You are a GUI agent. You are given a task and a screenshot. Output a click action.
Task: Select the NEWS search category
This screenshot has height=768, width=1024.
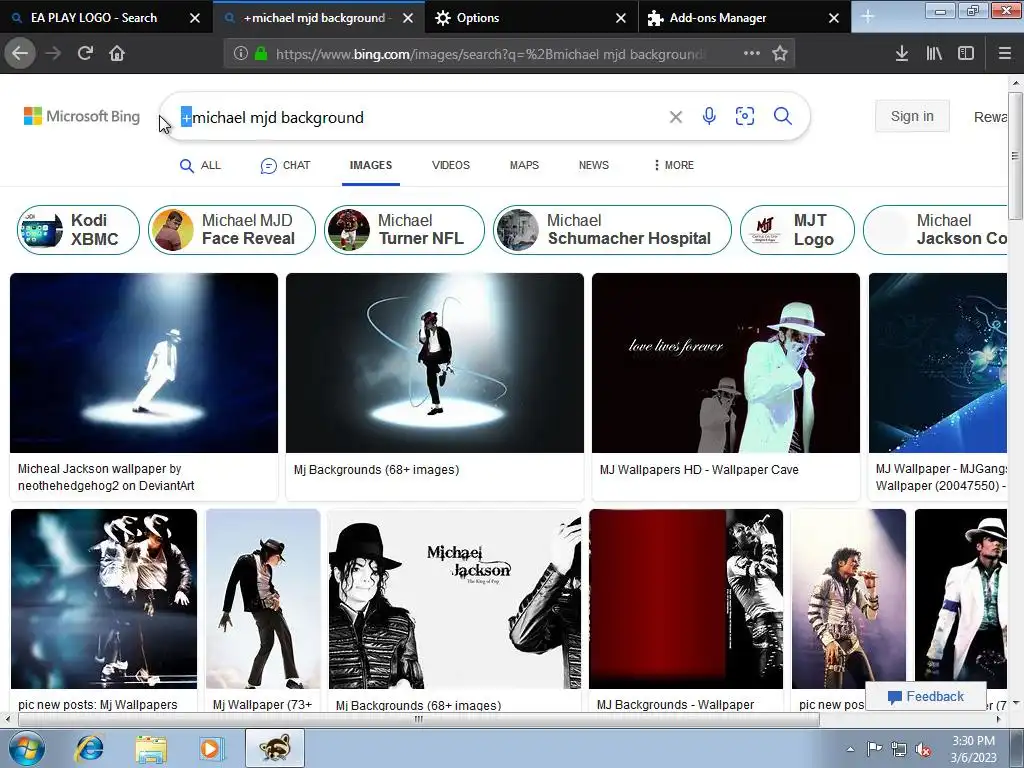(593, 165)
